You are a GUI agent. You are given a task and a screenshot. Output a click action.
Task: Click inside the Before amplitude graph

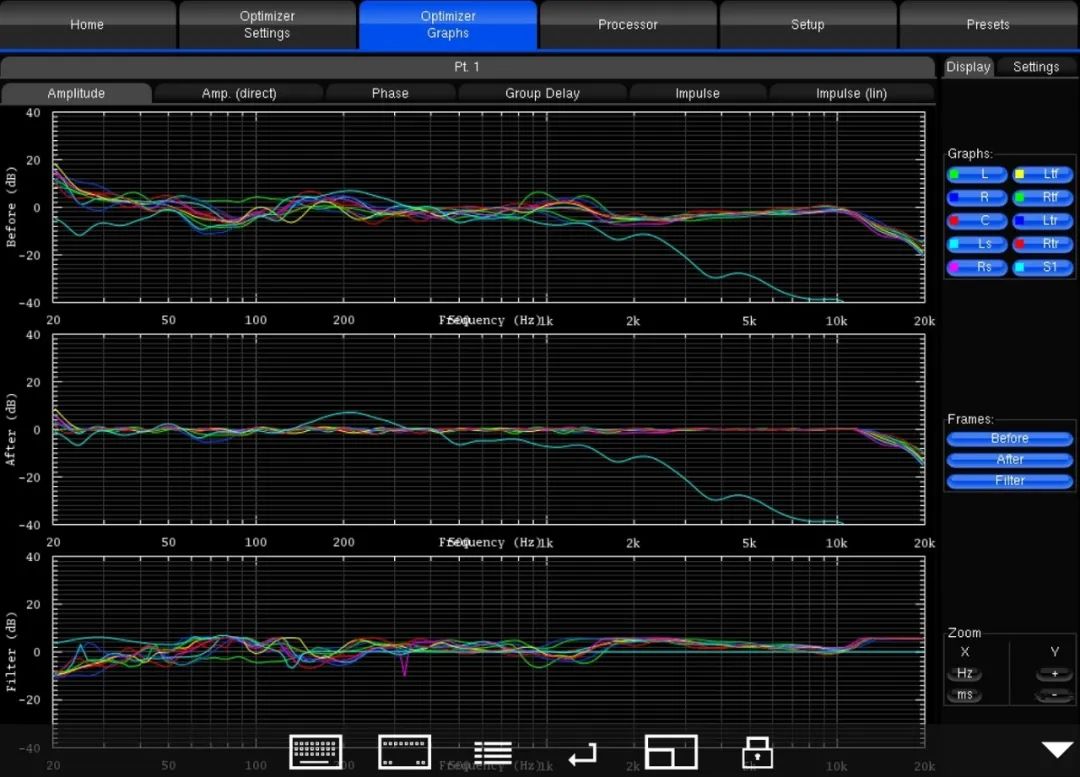(489, 207)
